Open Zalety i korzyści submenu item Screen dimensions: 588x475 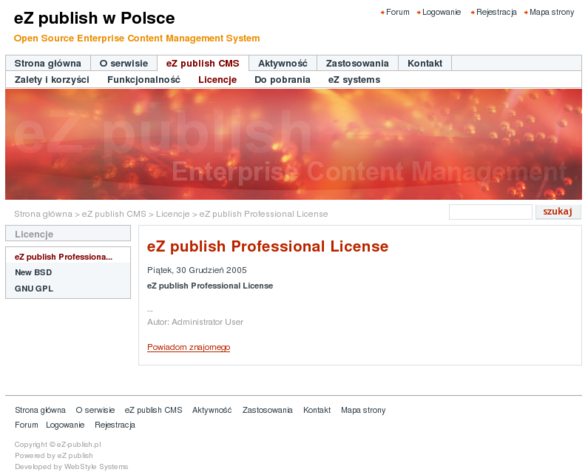[x=52, y=80]
